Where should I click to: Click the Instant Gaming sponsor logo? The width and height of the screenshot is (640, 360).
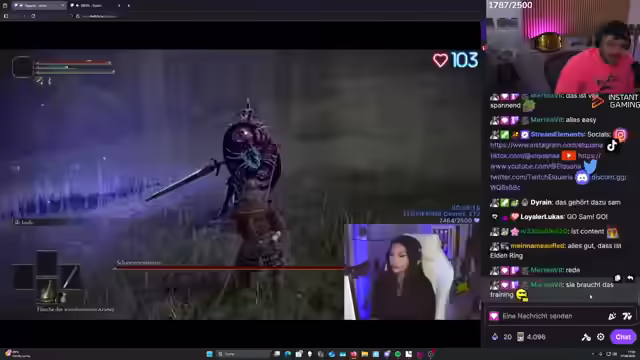pyautogui.click(x=615, y=101)
